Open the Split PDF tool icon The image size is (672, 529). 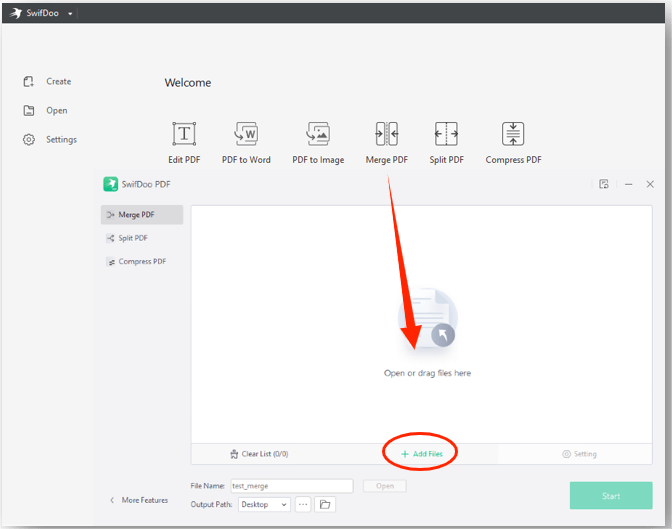446,134
